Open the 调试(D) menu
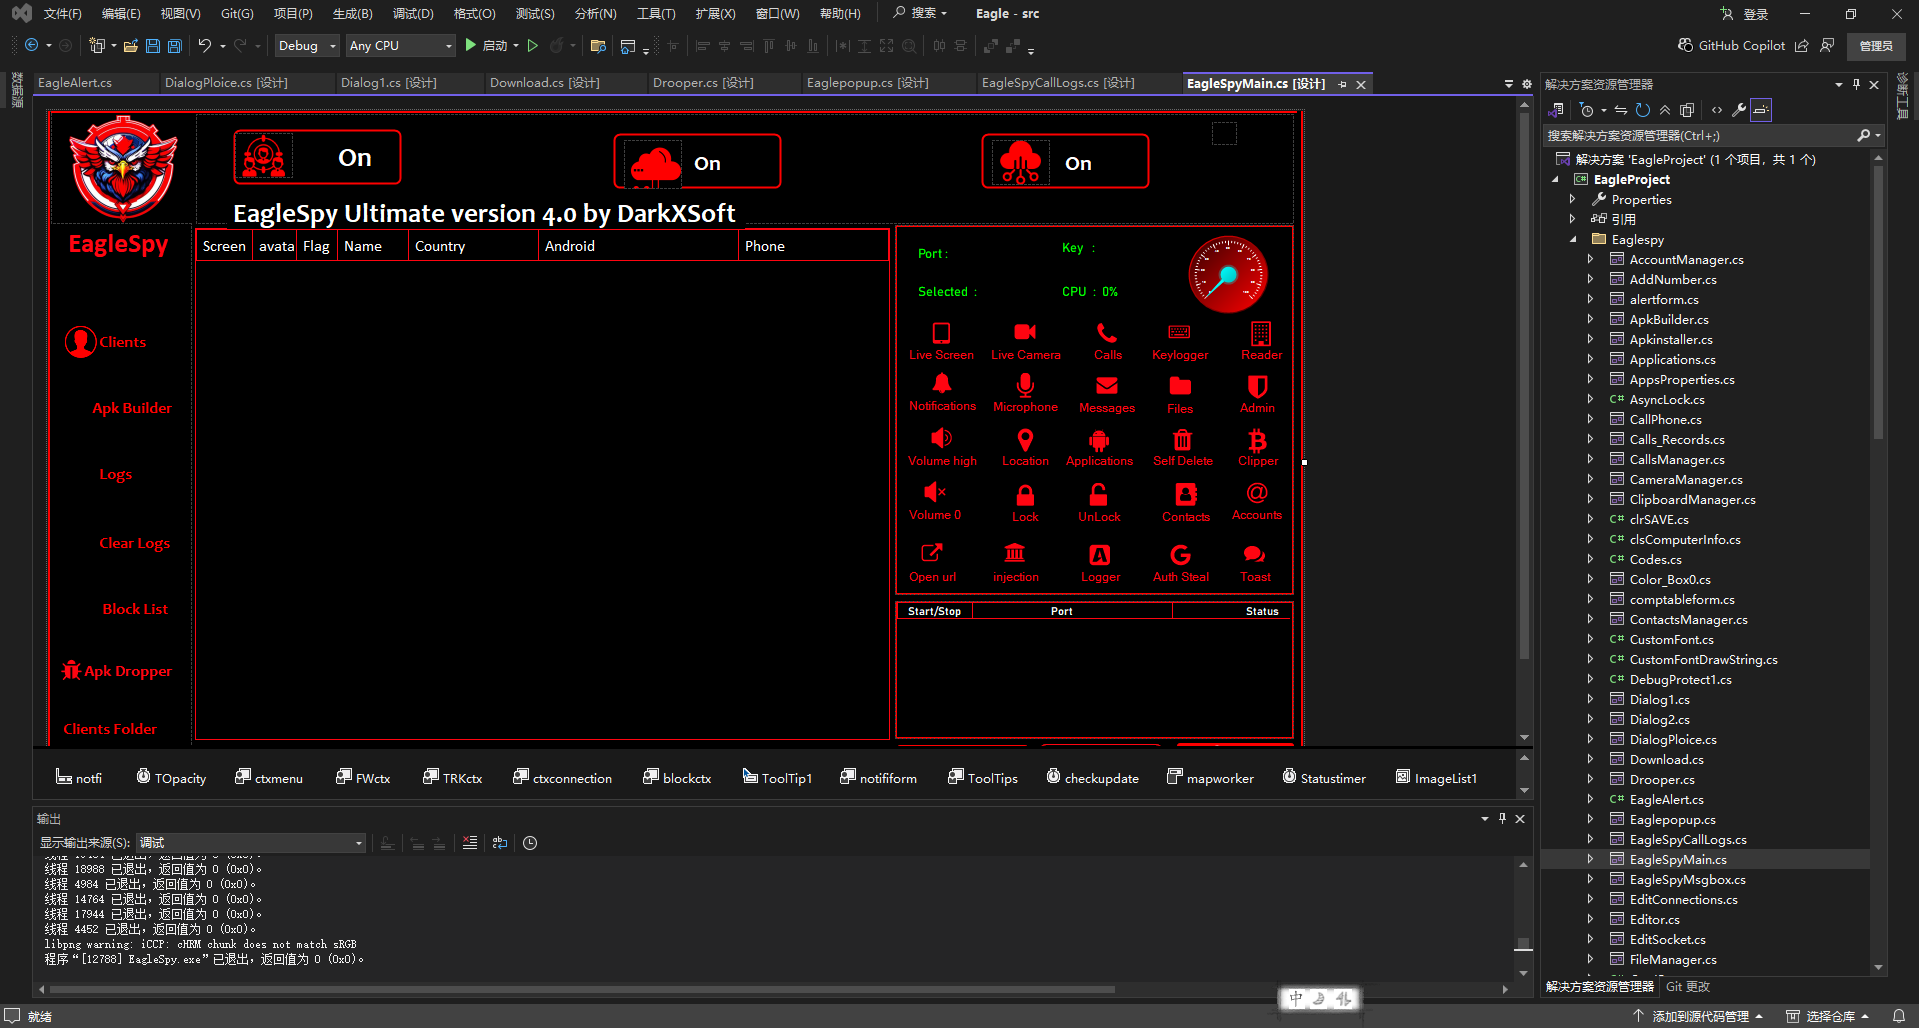The image size is (1919, 1028). 412,14
